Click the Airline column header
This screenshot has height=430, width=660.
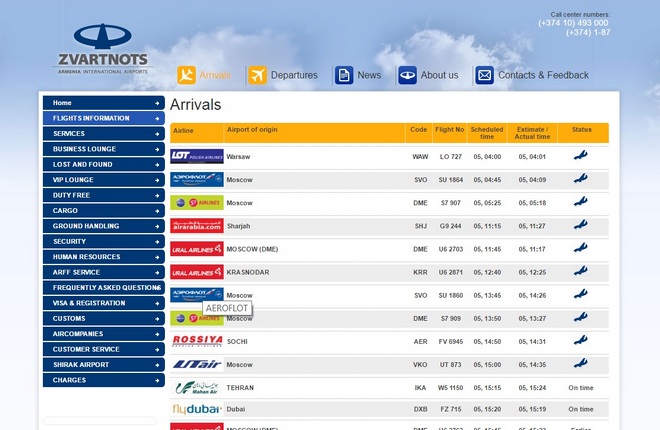184,130
